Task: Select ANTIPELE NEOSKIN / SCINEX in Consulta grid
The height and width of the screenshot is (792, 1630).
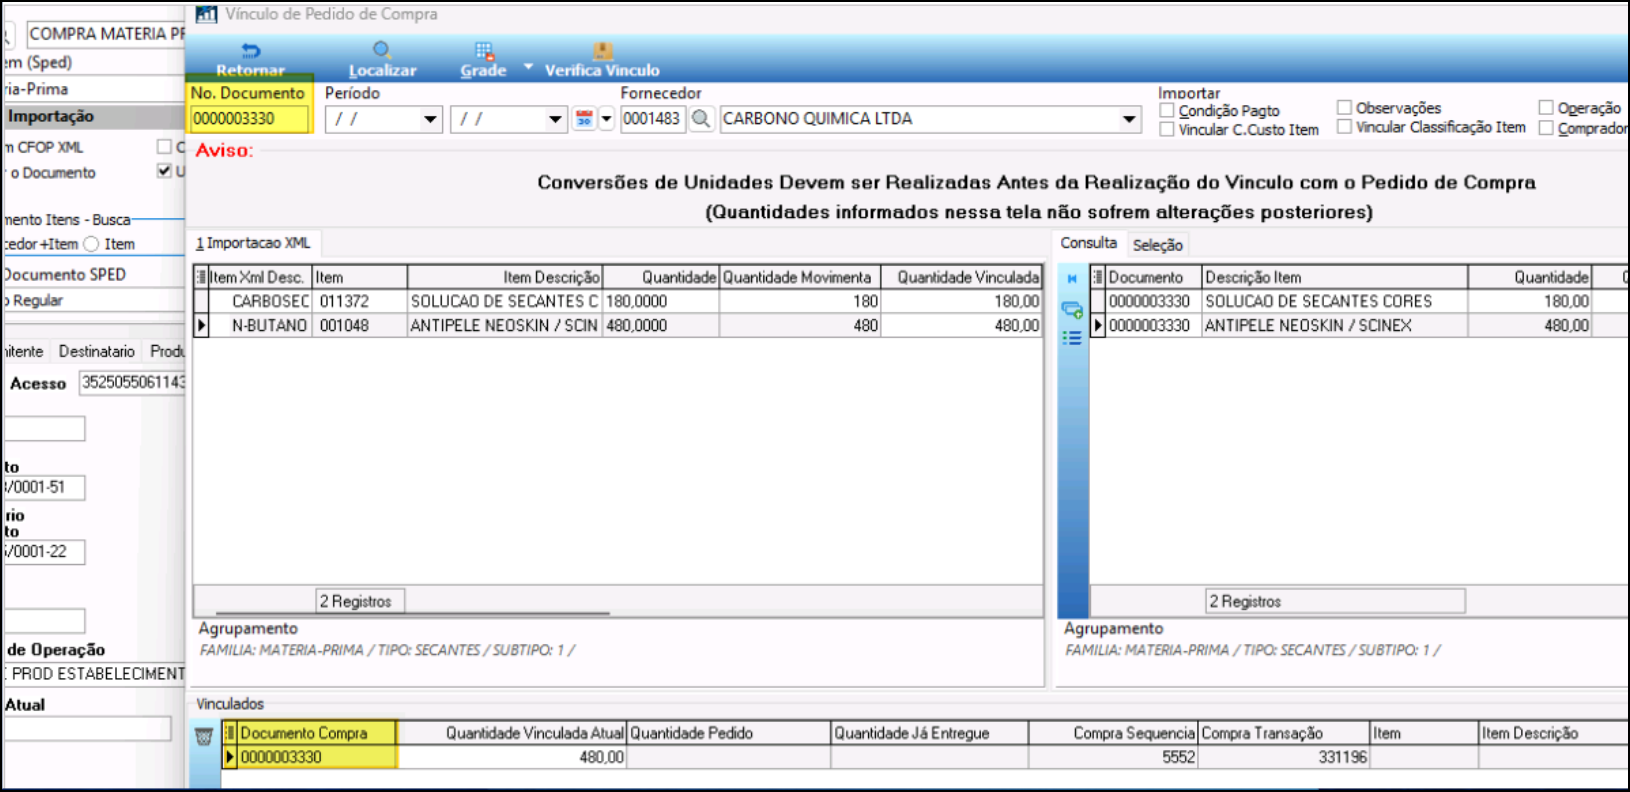Action: (1334, 326)
